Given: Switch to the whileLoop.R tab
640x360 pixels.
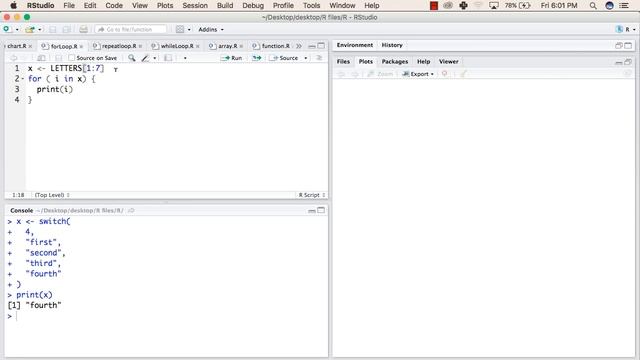Looking at the screenshot, I should 177,46.
